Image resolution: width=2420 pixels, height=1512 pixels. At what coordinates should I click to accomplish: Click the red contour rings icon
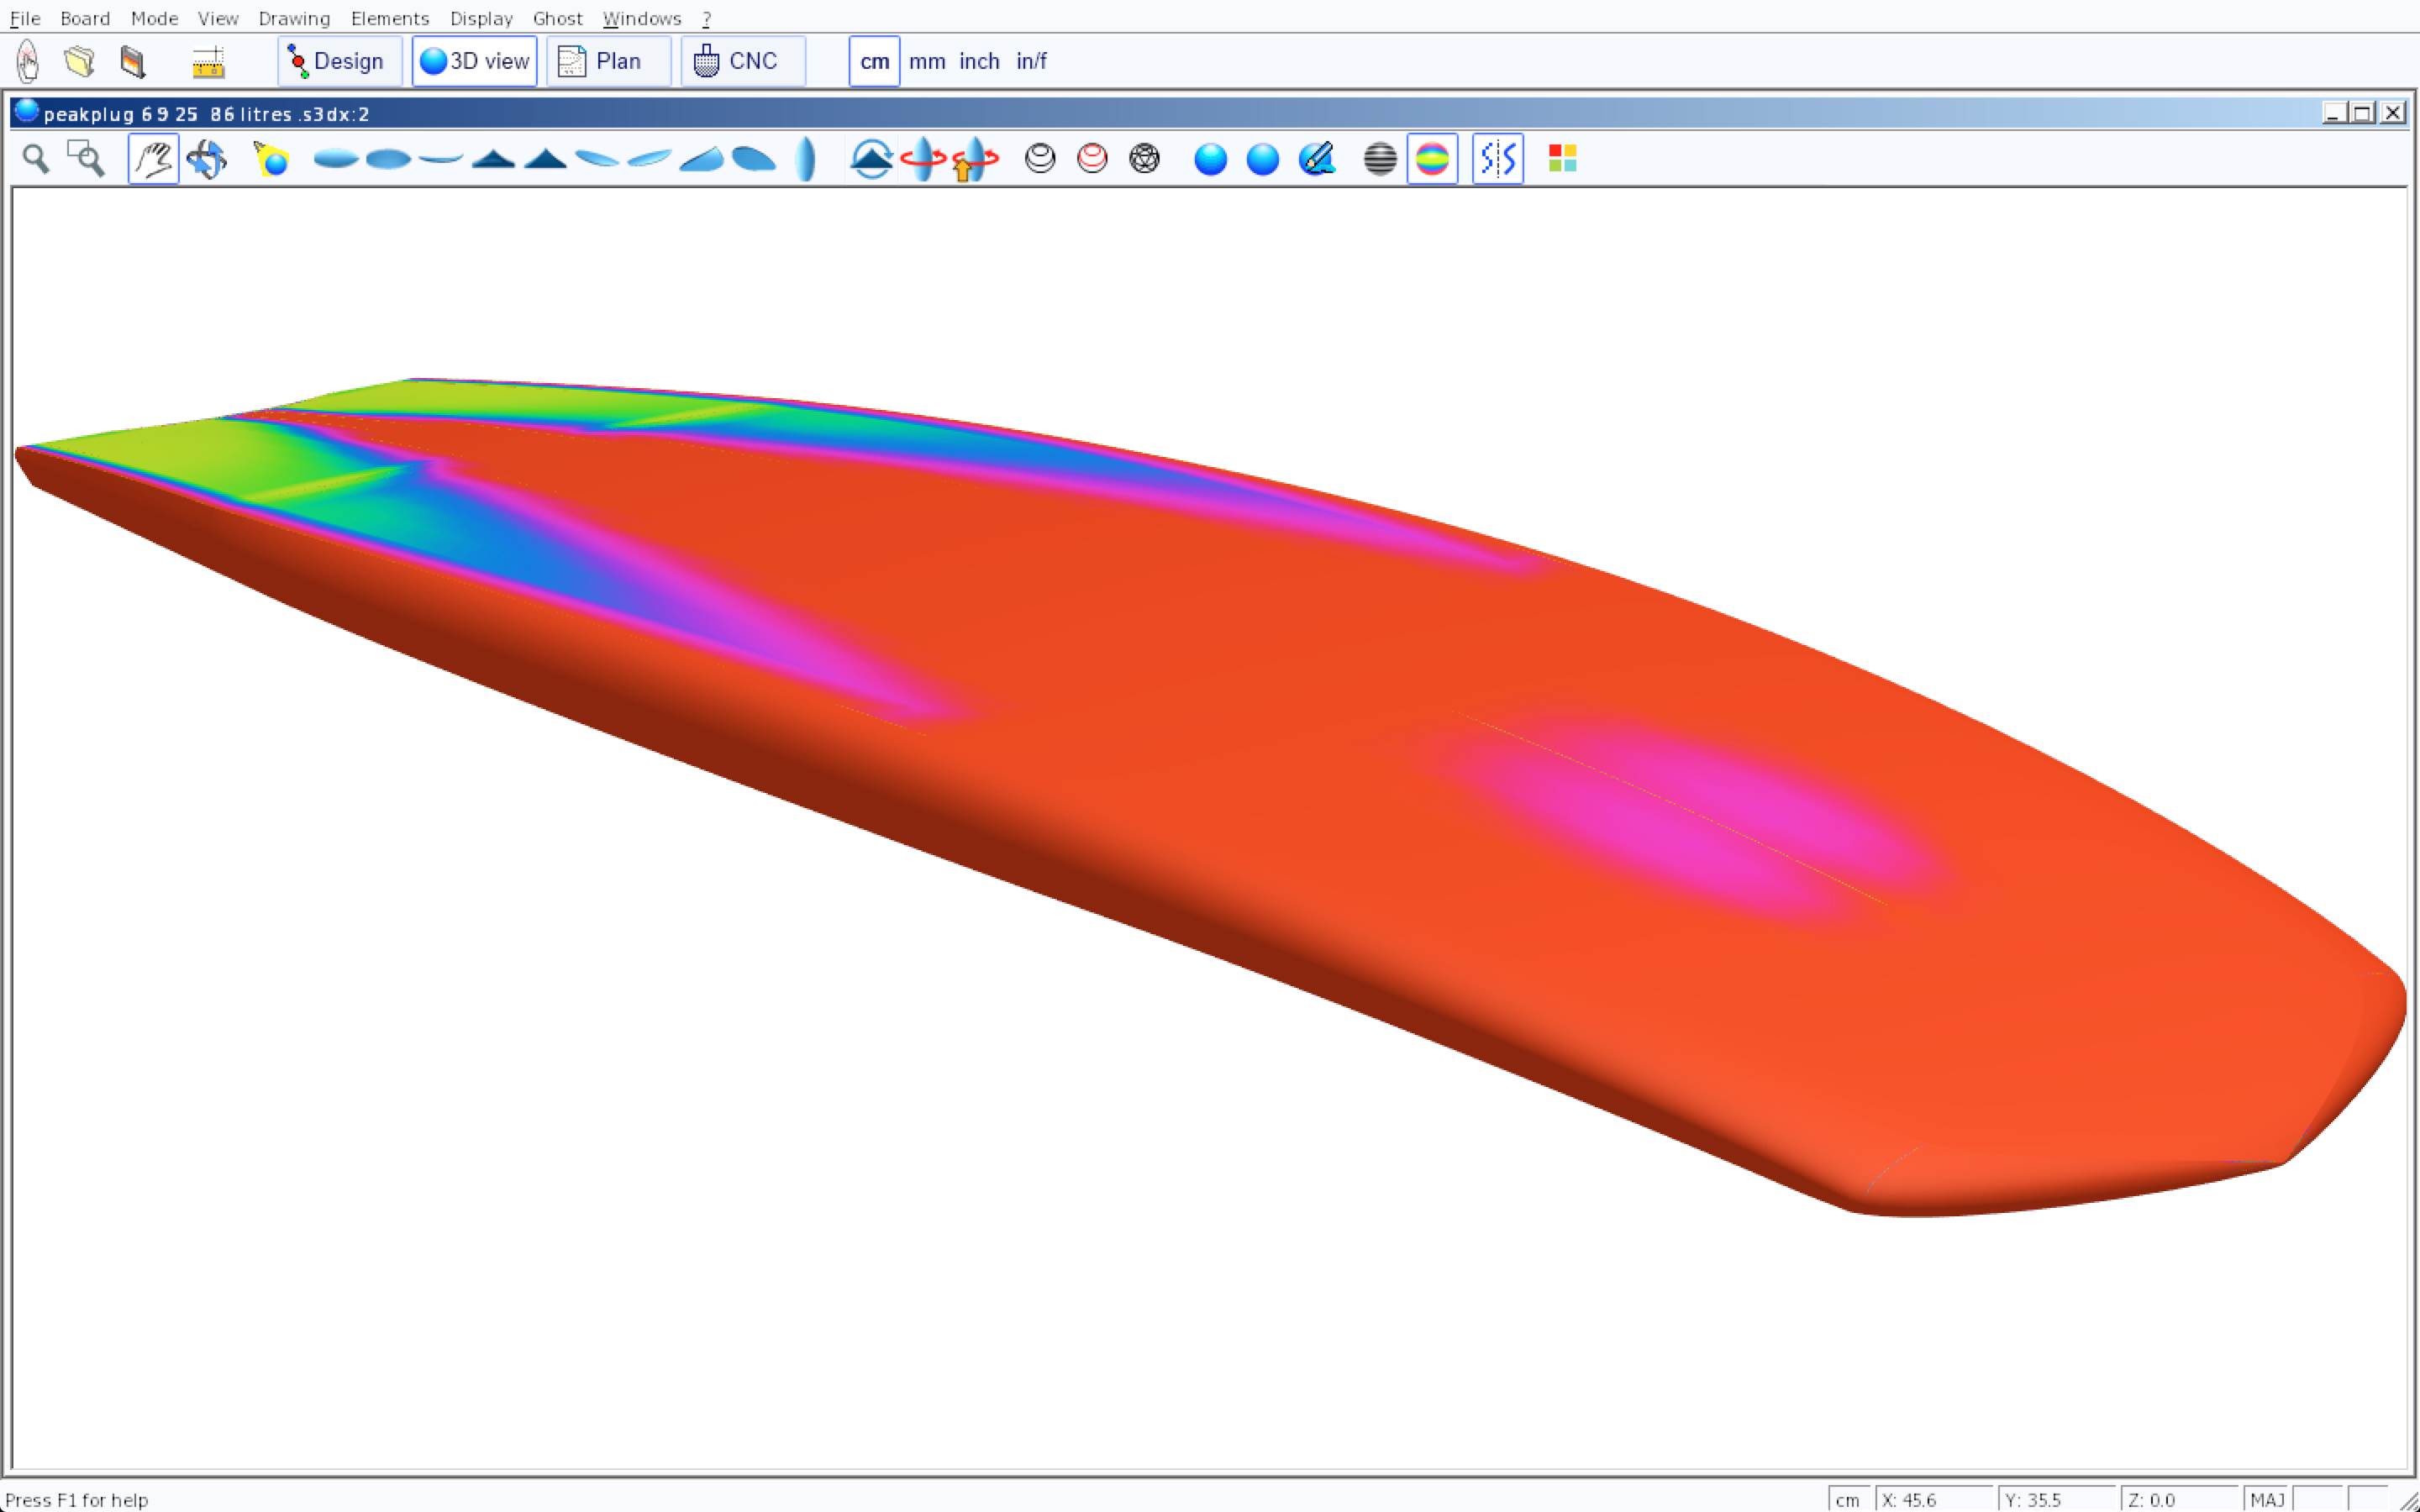tap(1092, 159)
